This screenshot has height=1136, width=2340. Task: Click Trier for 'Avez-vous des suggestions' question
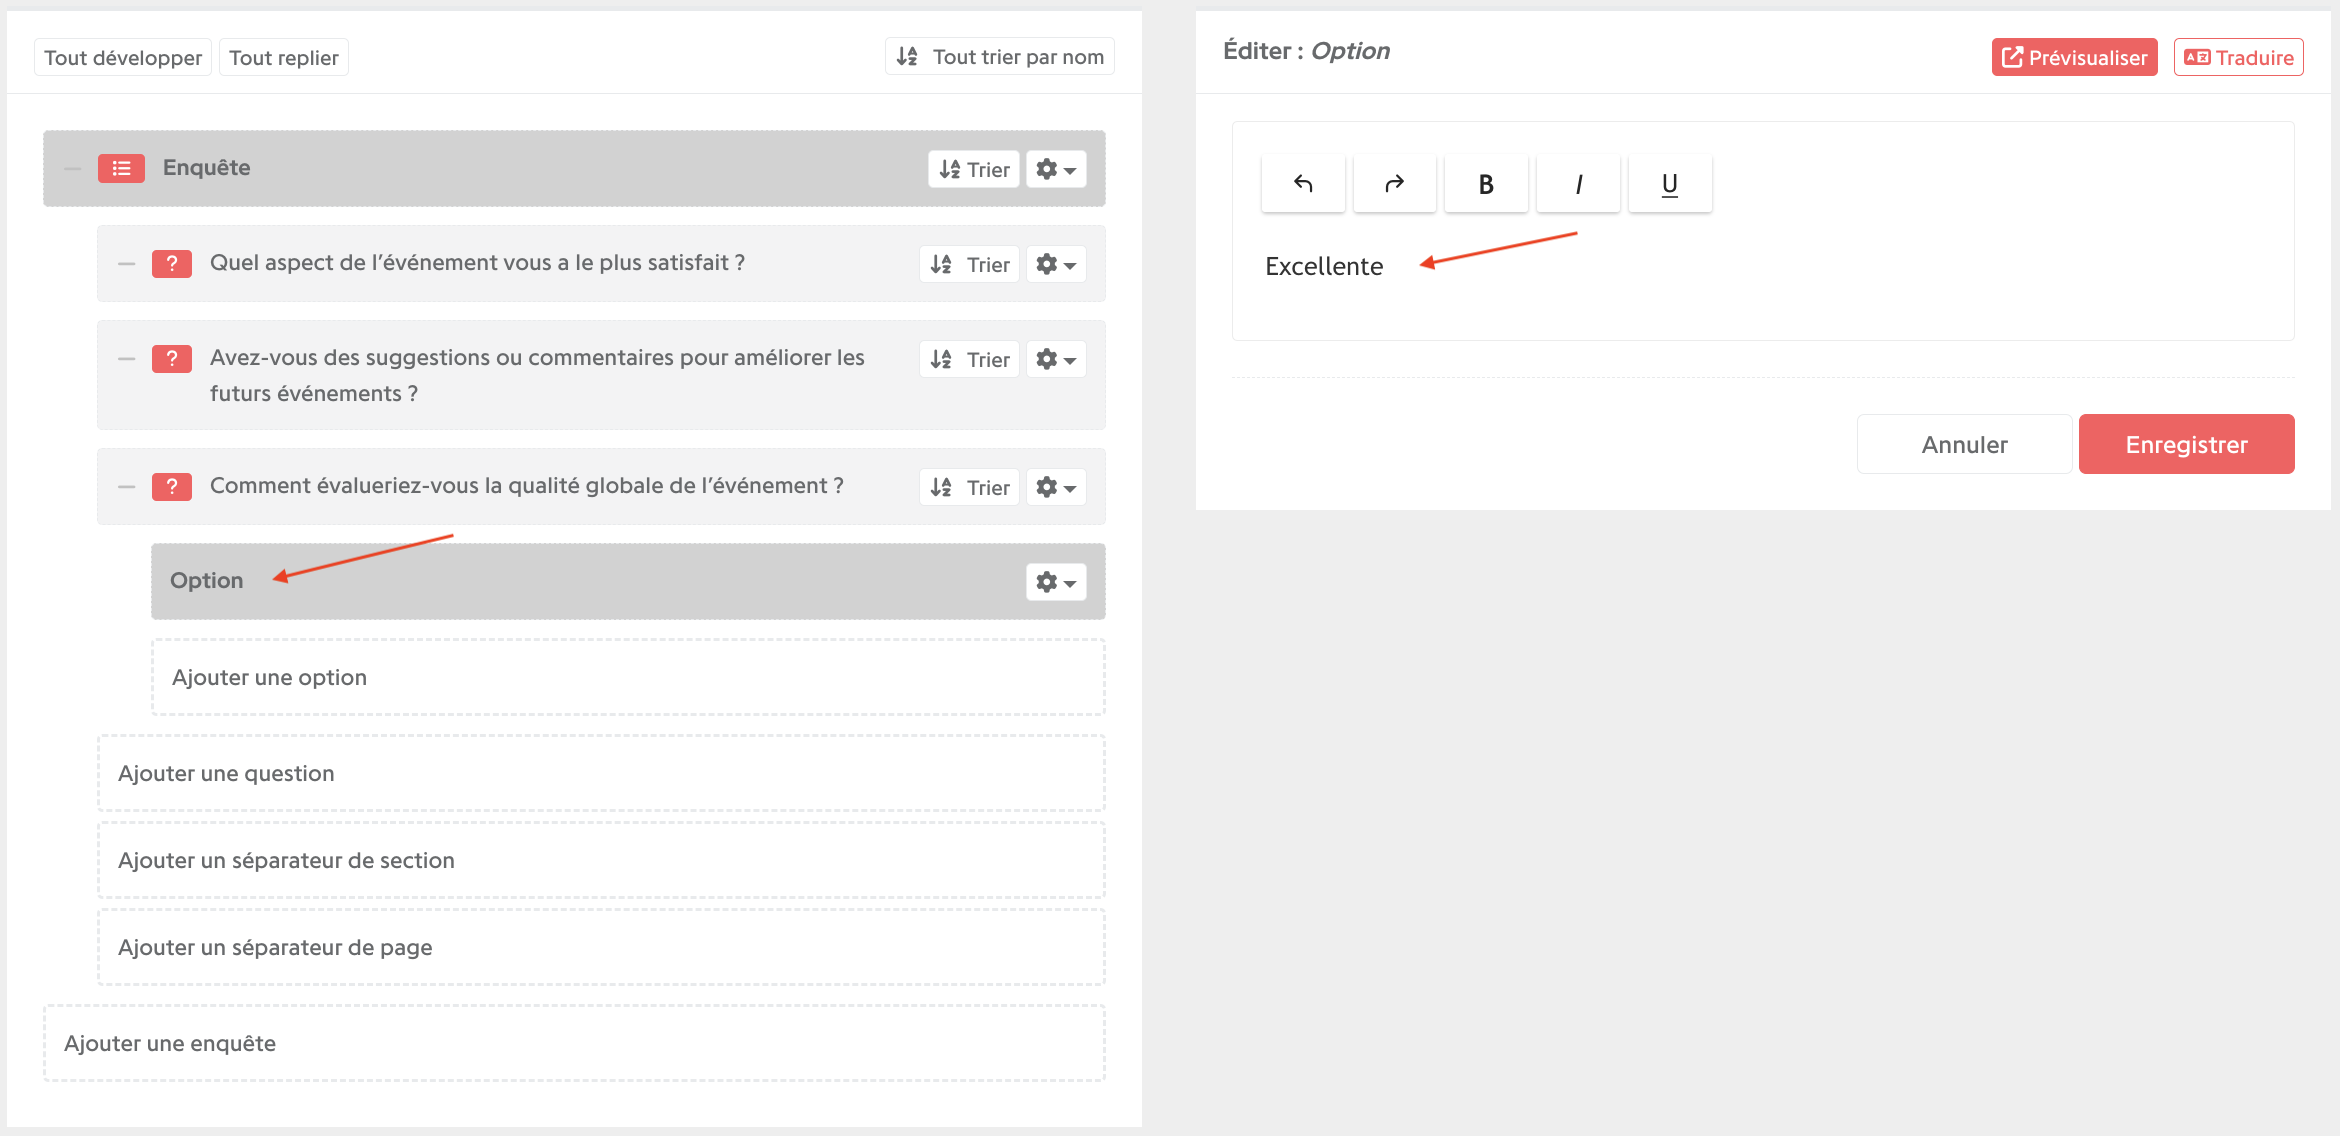(969, 359)
